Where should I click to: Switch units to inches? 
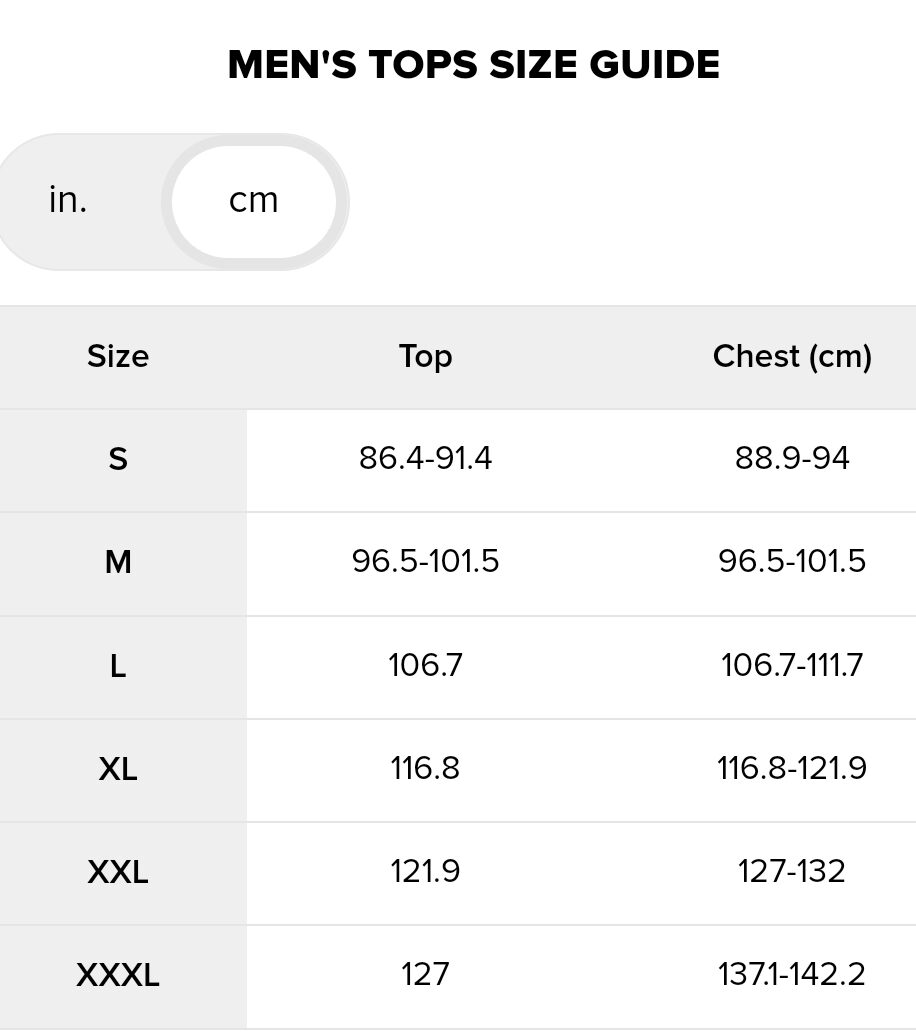click(68, 200)
